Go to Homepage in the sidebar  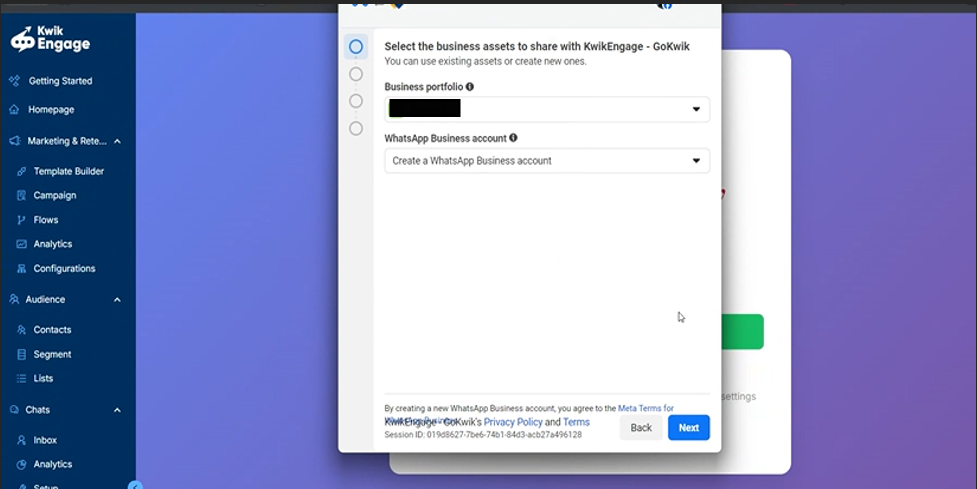click(51, 110)
